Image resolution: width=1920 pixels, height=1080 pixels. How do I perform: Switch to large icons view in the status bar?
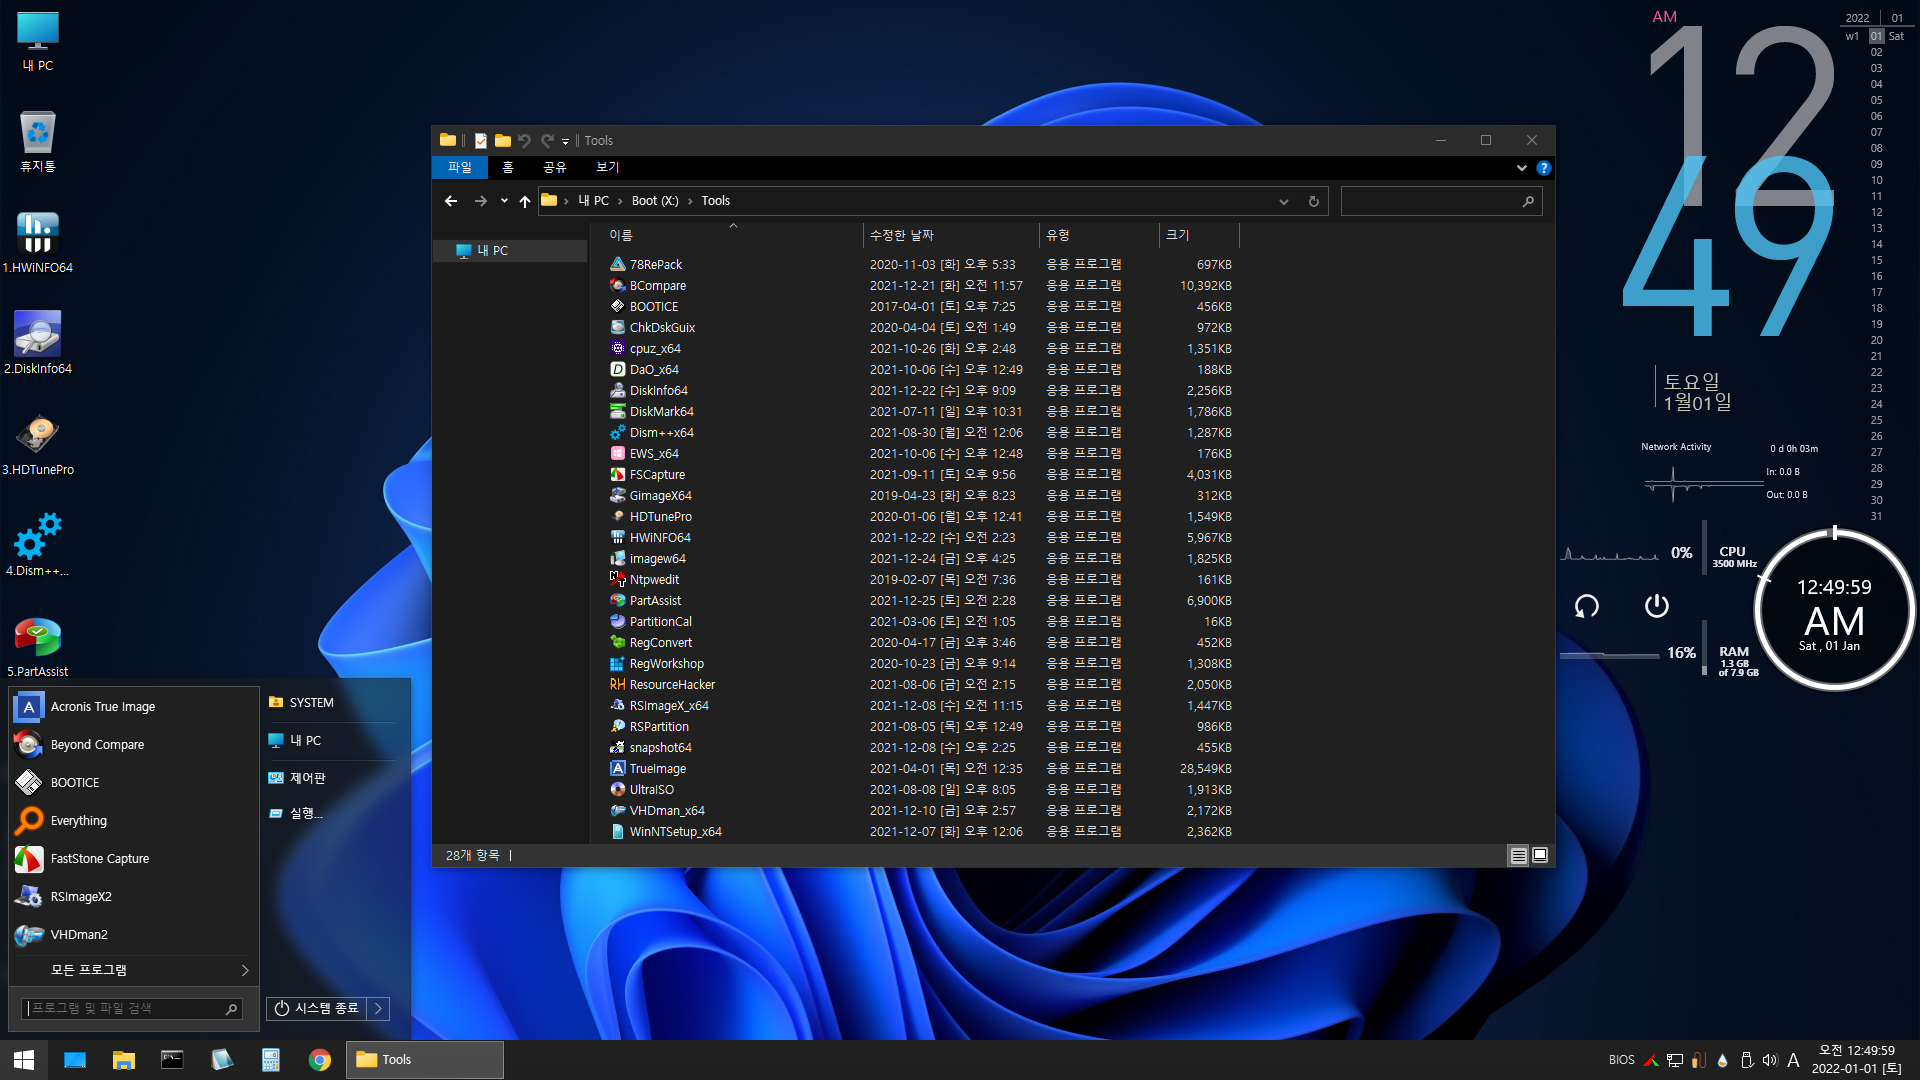point(1540,856)
